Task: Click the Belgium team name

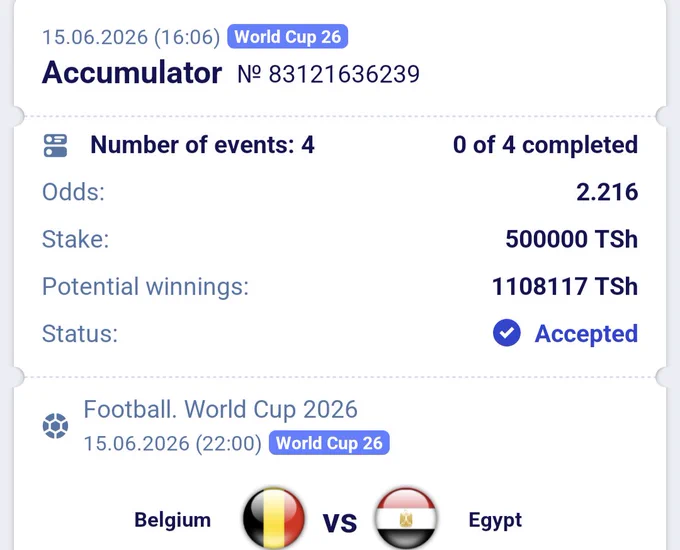Action: click(x=173, y=520)
